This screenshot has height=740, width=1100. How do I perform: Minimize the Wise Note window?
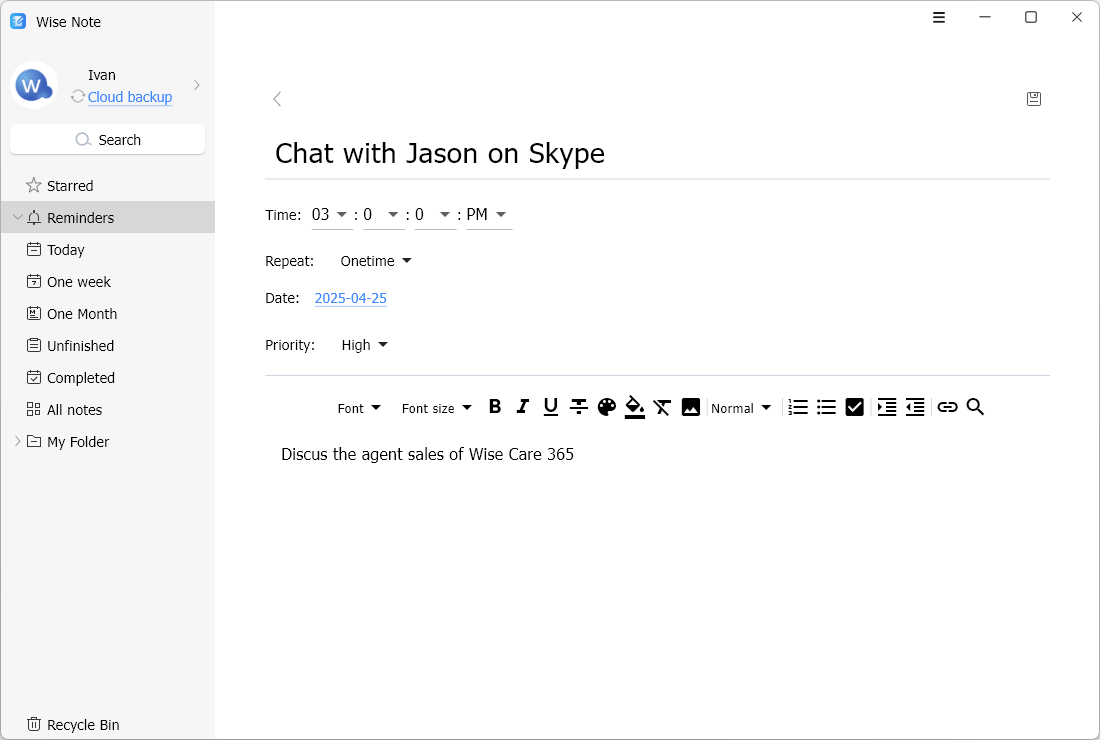[985, 17]
